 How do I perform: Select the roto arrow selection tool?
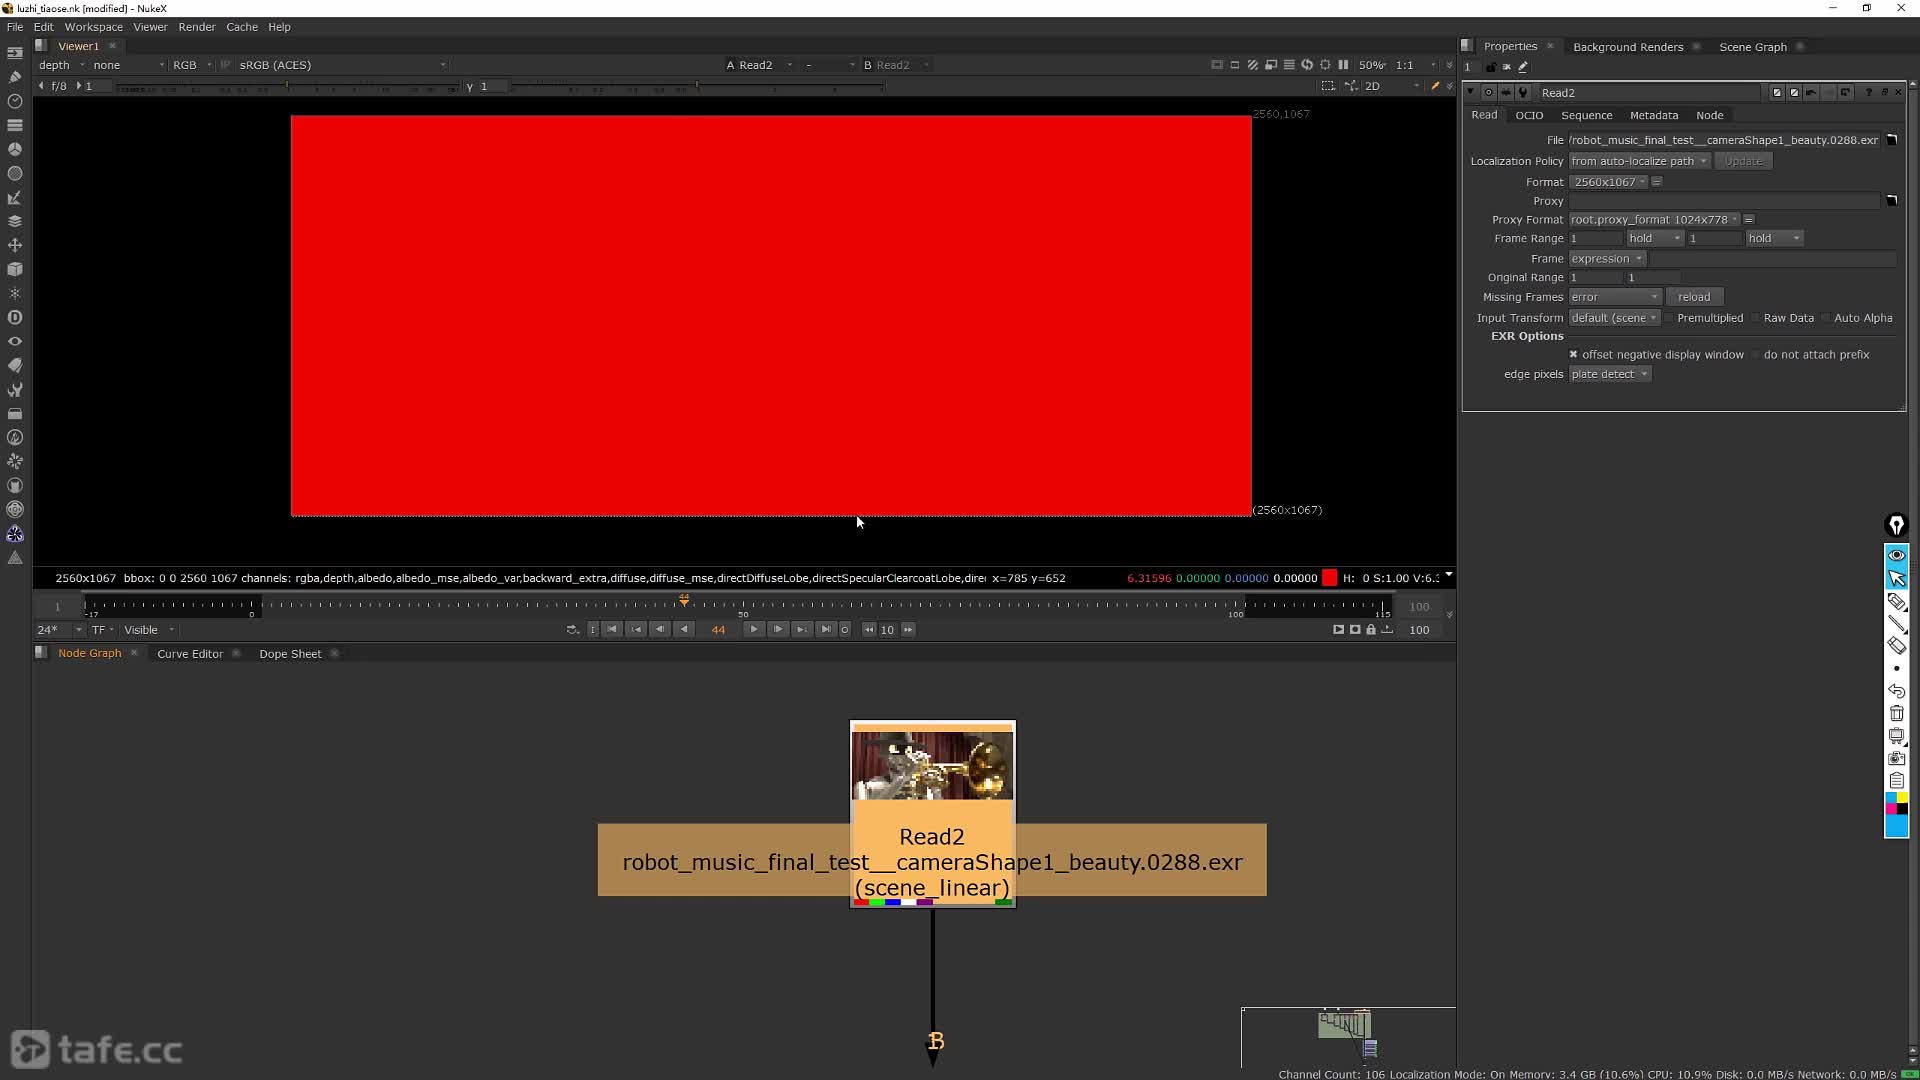tap(1897, 579)
